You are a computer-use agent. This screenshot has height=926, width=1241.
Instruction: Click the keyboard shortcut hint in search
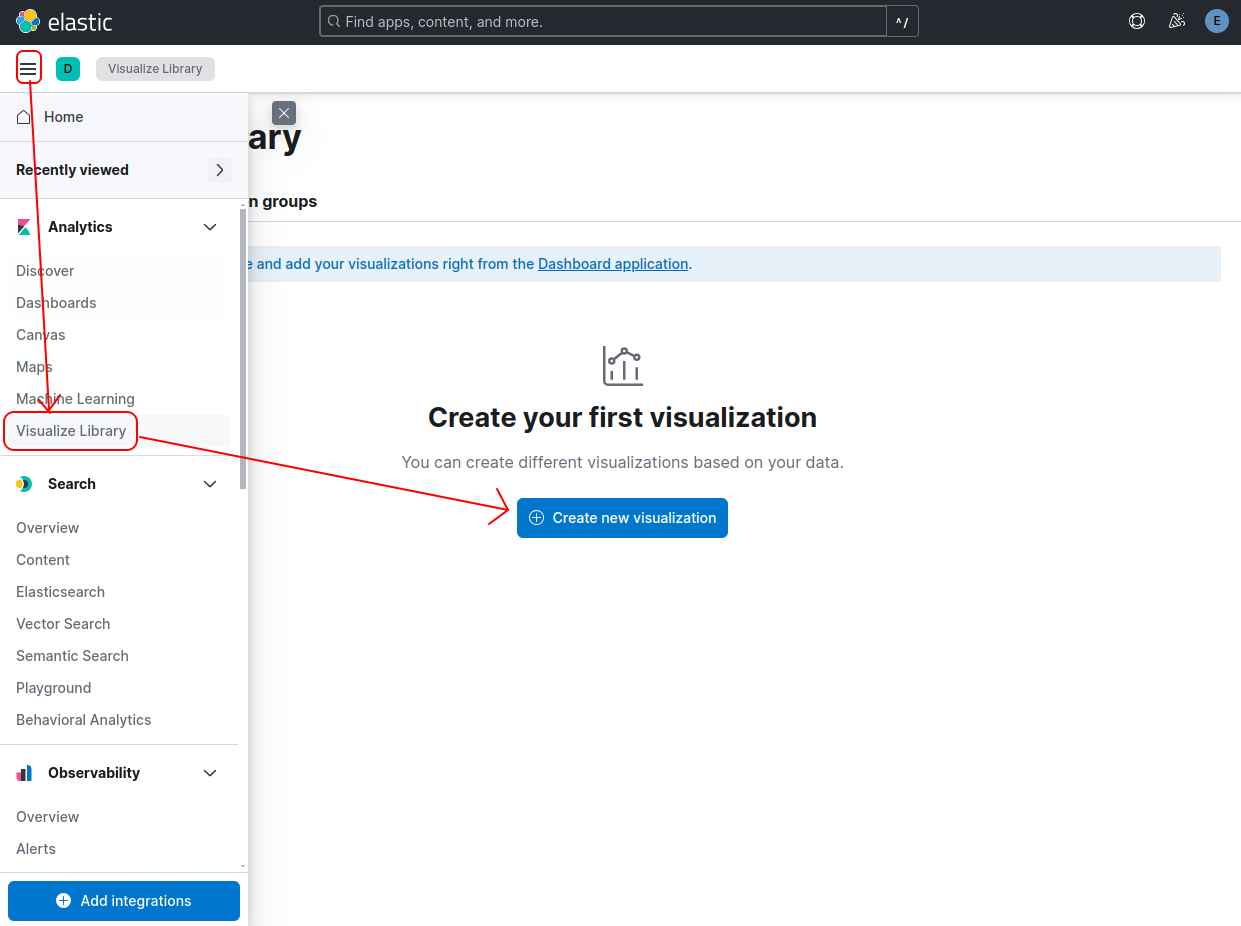902,21
